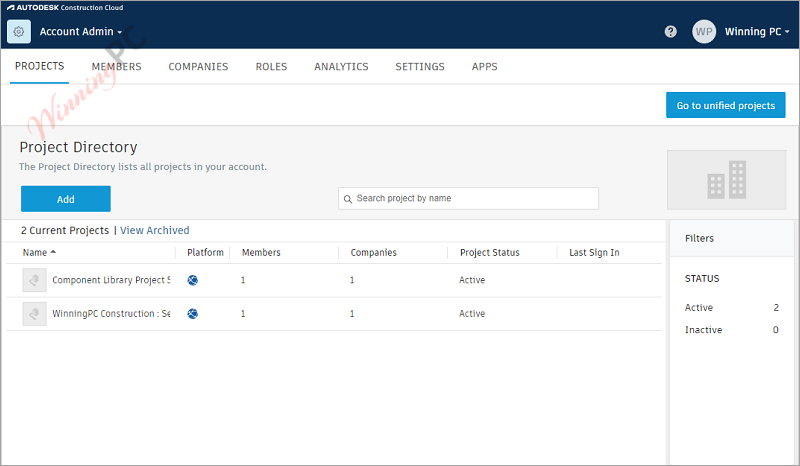The height and width of the screenshot is (466, 800).
Task: Go to the Analytics tab
Action: [341, 67]
